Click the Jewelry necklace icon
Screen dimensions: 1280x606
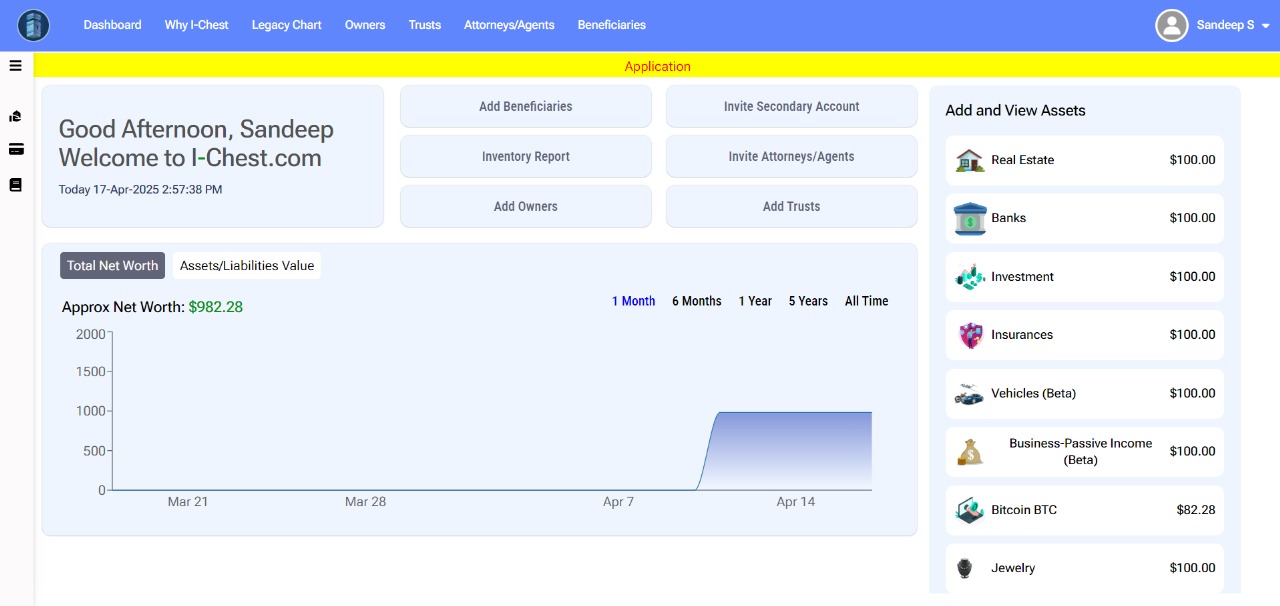click(x=964, y=568)
